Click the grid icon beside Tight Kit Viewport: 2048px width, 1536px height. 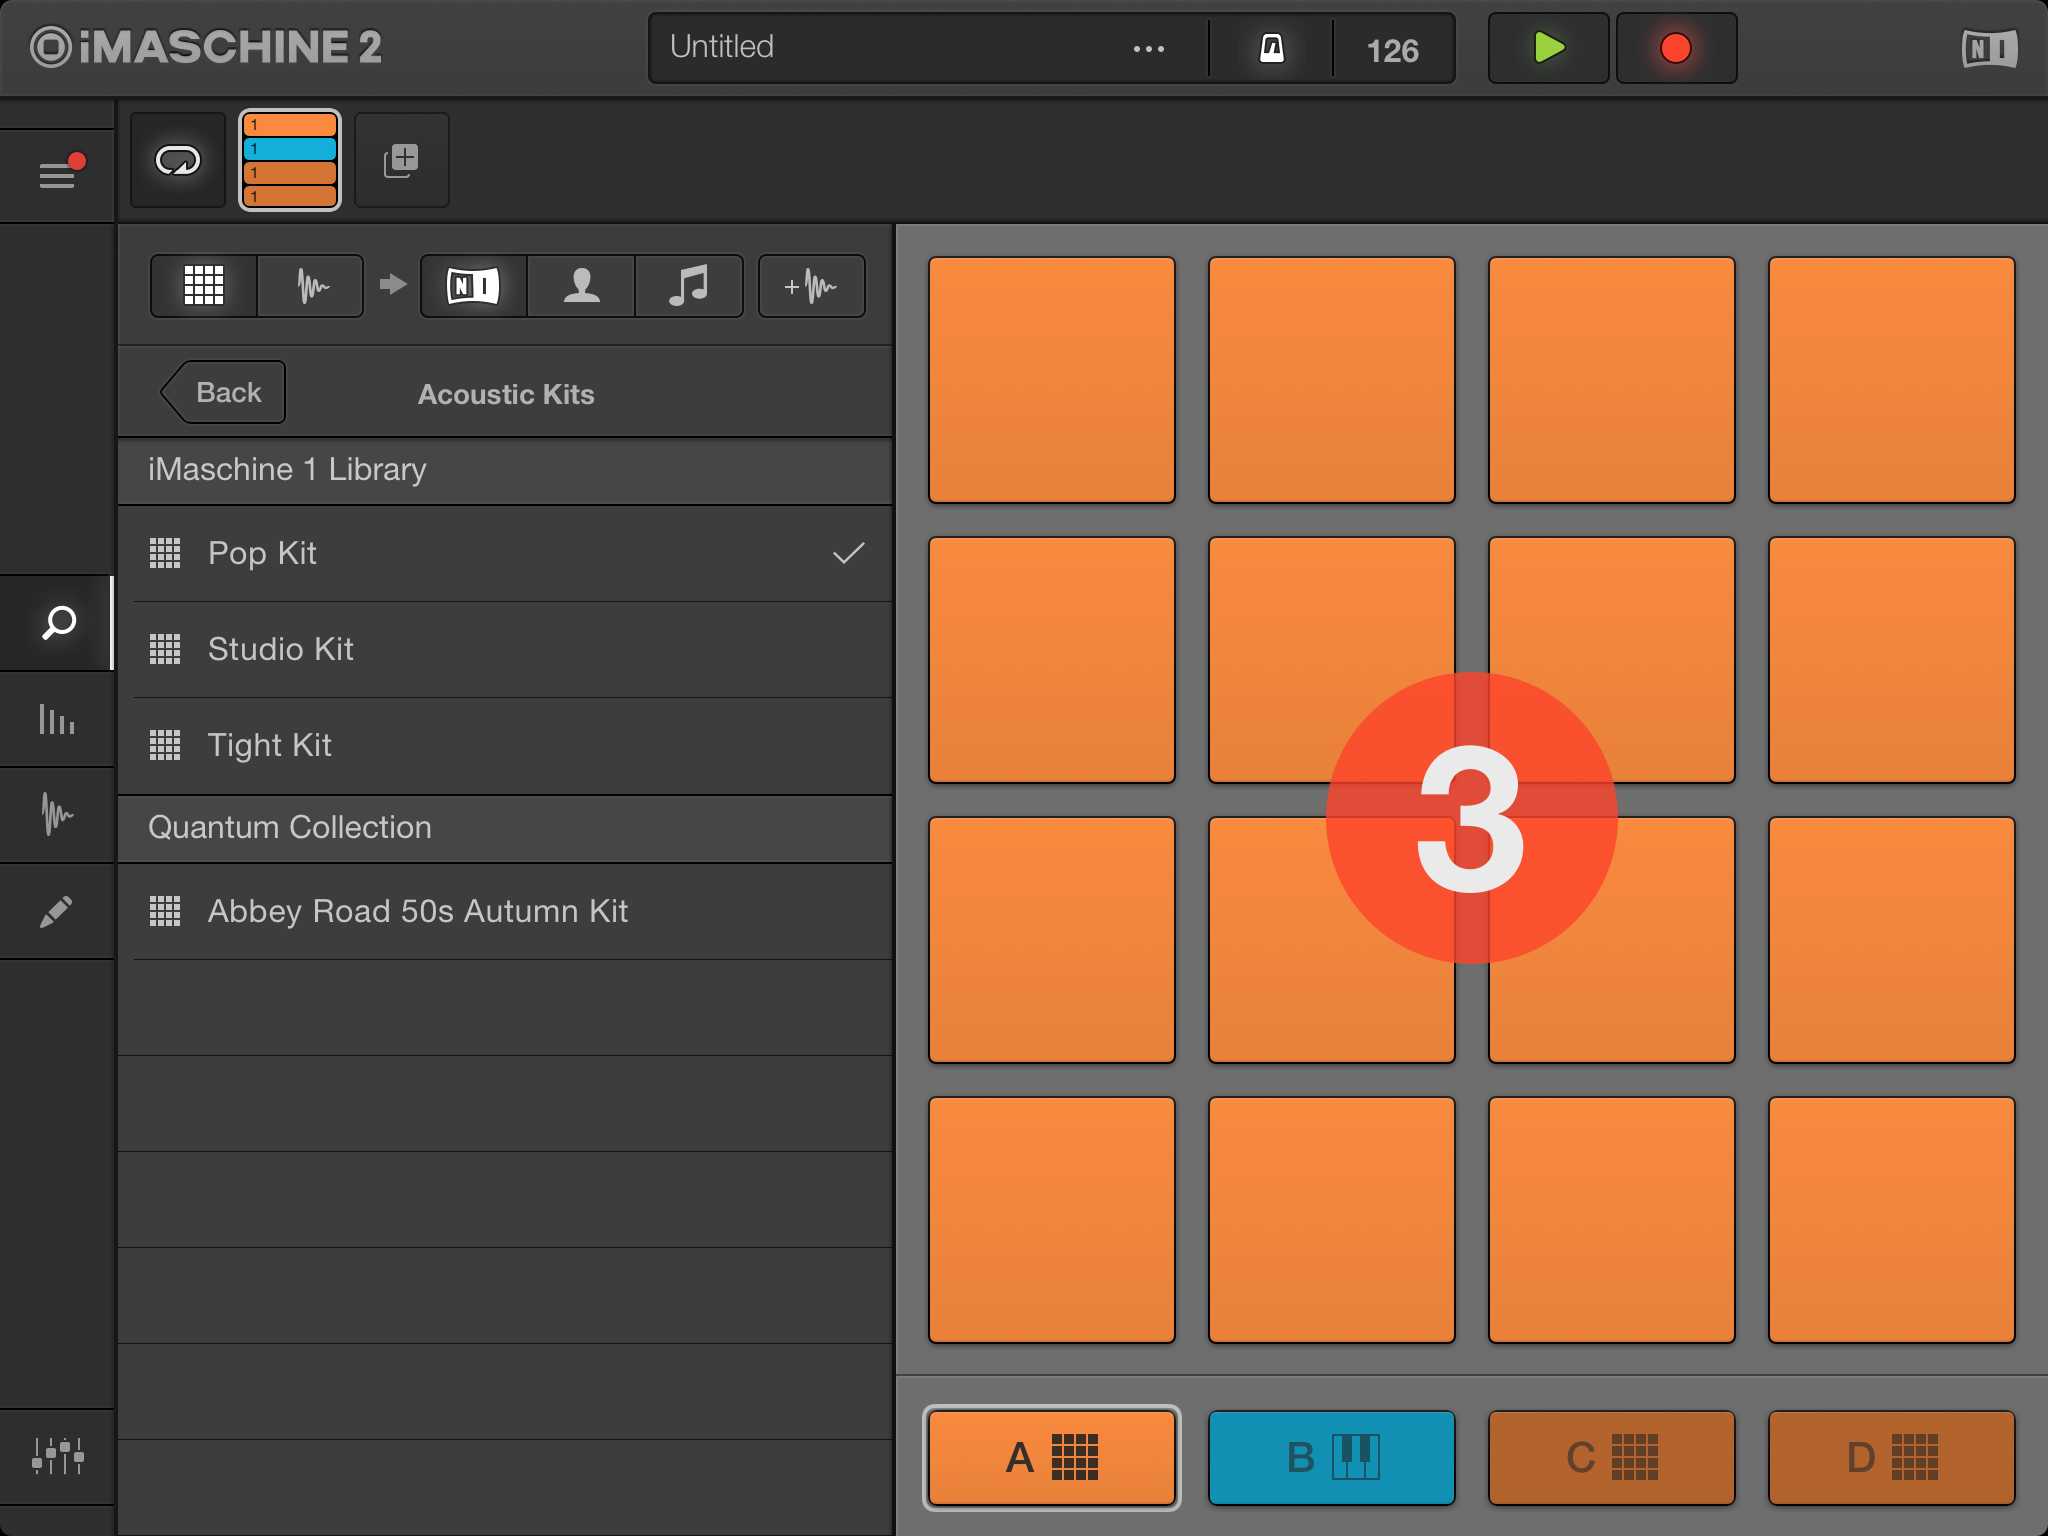[165, 745]
